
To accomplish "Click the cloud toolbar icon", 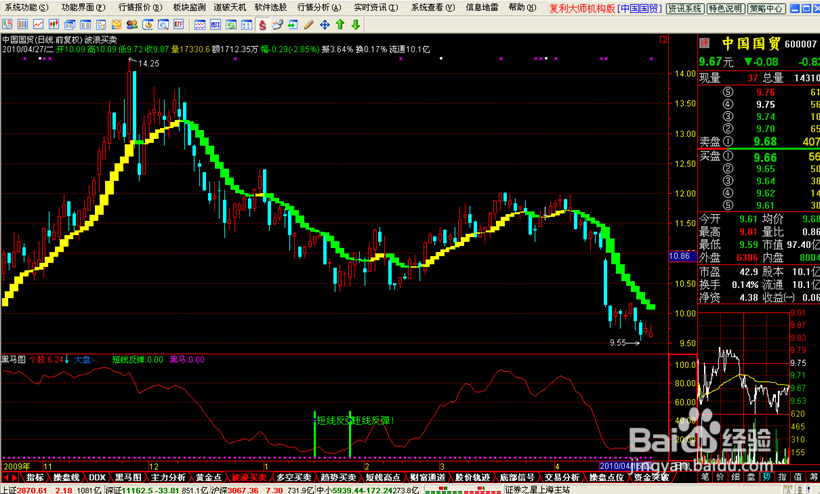I will (x=278, y=25).
